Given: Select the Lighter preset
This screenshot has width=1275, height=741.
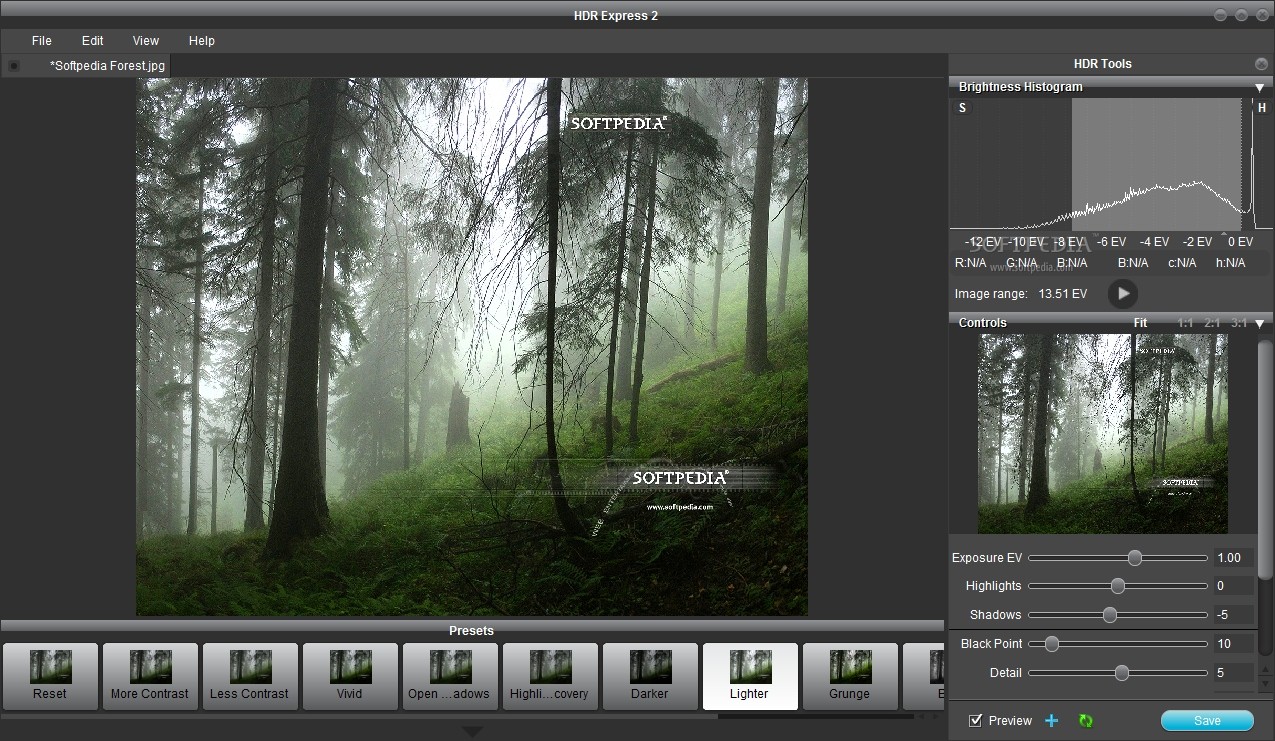Looking at the screenshot, I should click(x=750, y=677).
